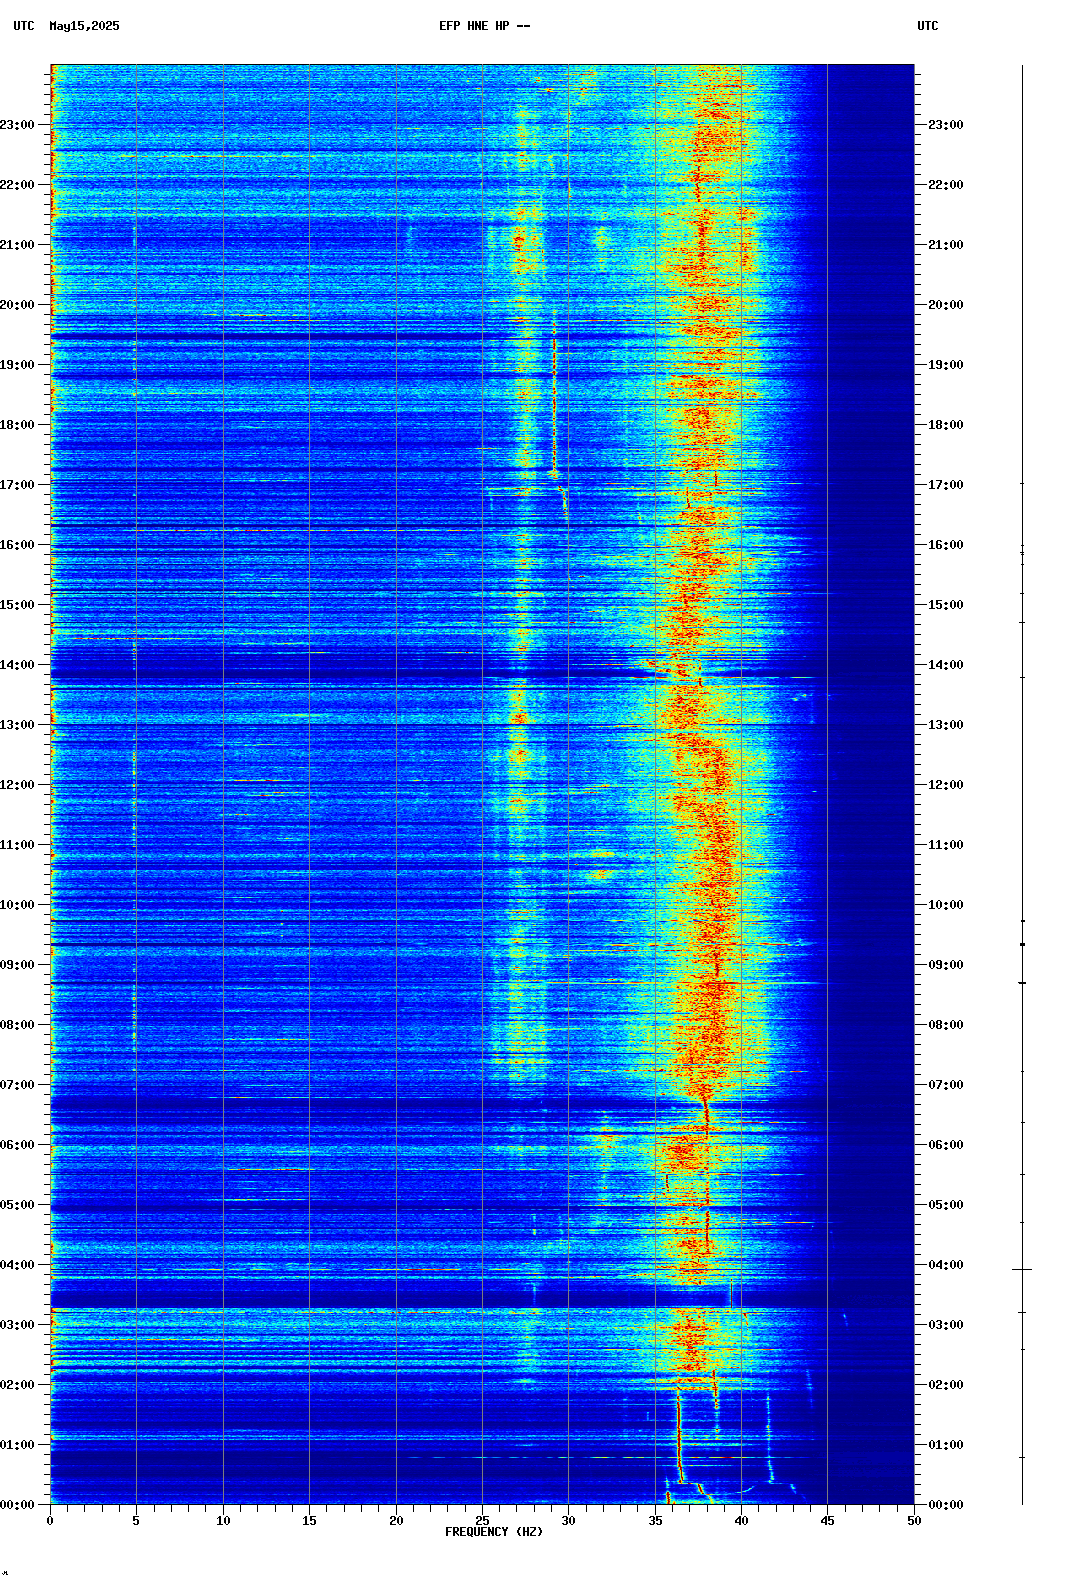Click the right-axis 07:00 time label
1066x1584 pixels.
coord(946,1085)
